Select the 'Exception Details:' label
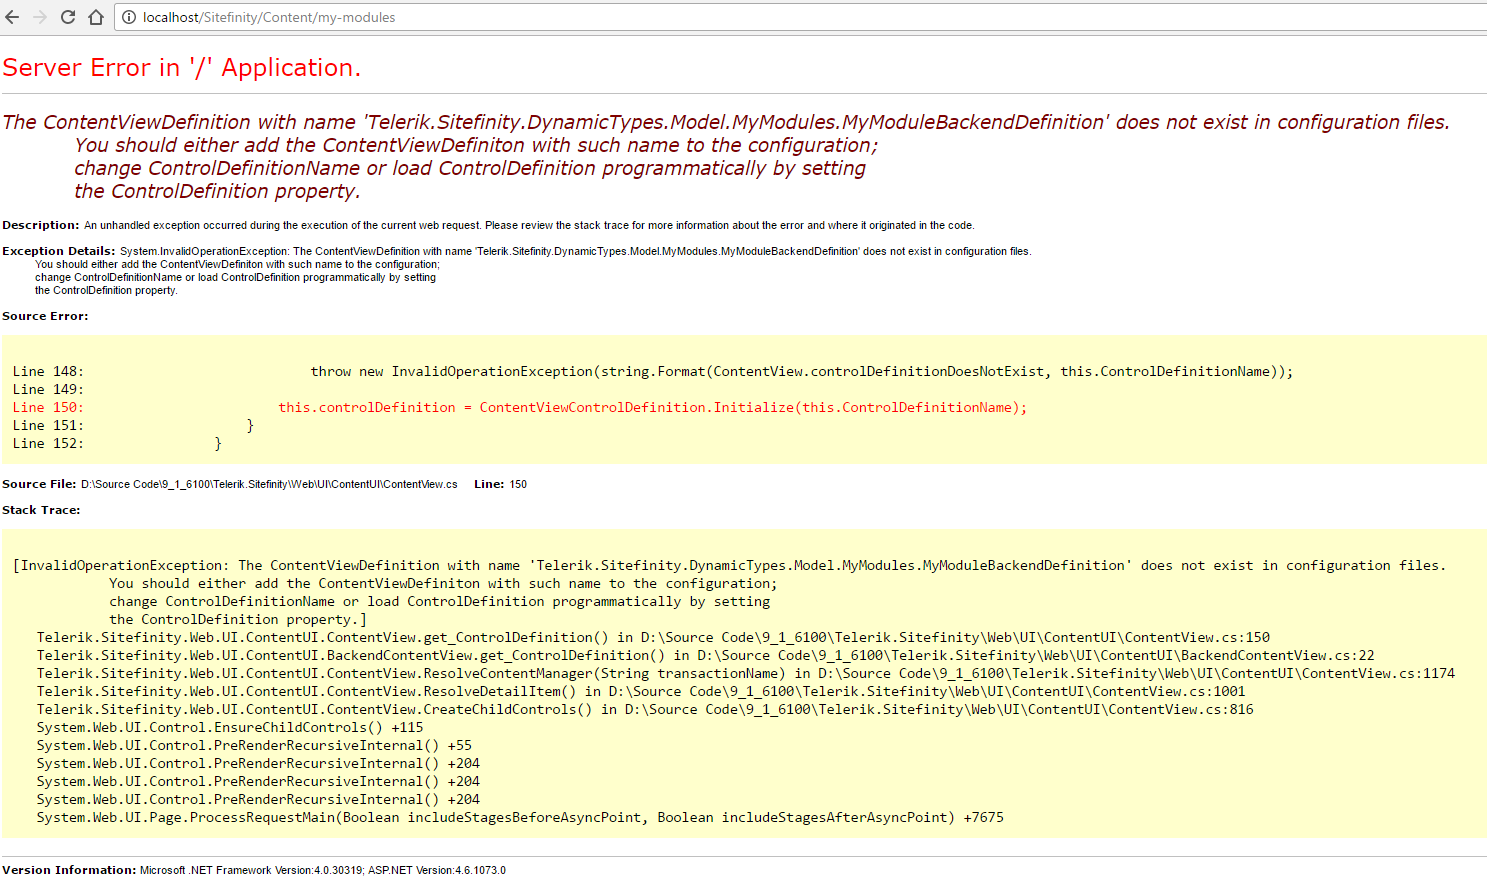 59,251
